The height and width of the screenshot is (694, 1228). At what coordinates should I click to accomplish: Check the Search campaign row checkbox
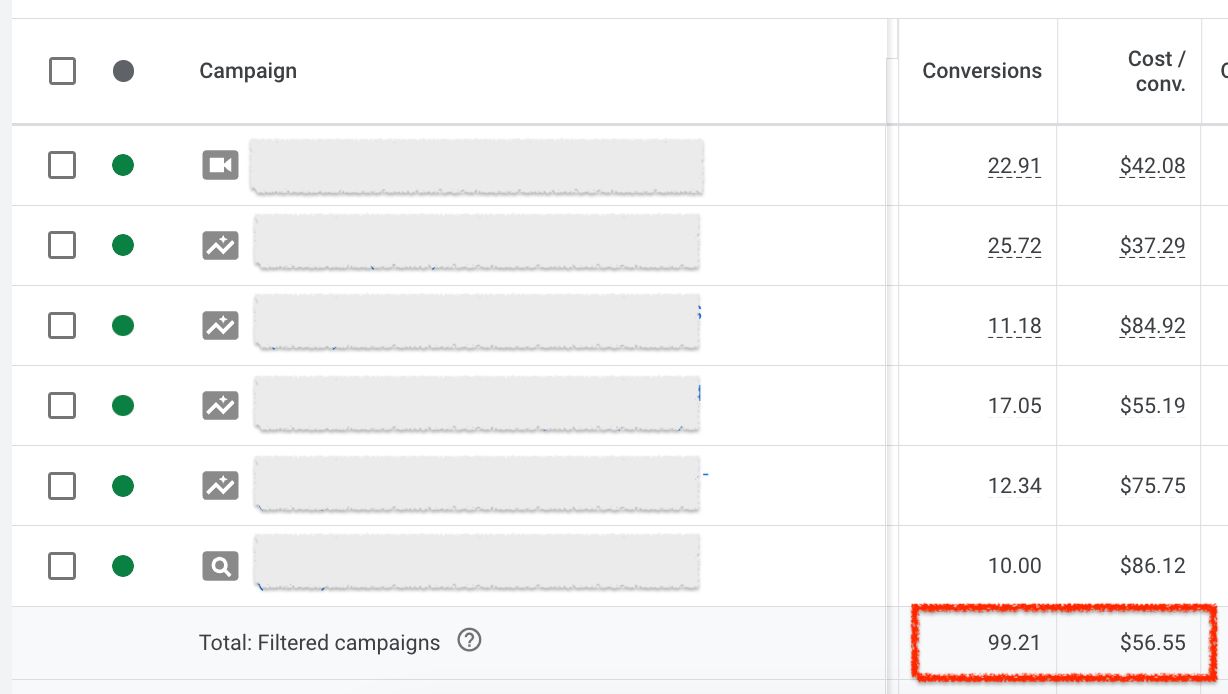[62, 565]
